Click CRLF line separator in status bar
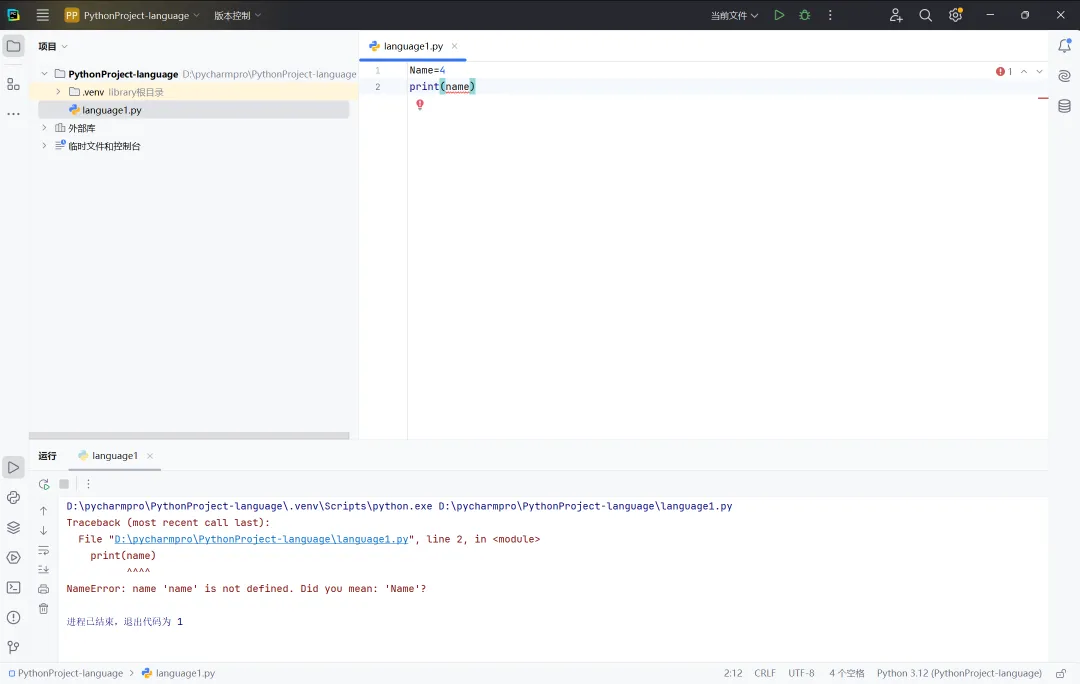1080x684 pixels. tap(765, 674)
